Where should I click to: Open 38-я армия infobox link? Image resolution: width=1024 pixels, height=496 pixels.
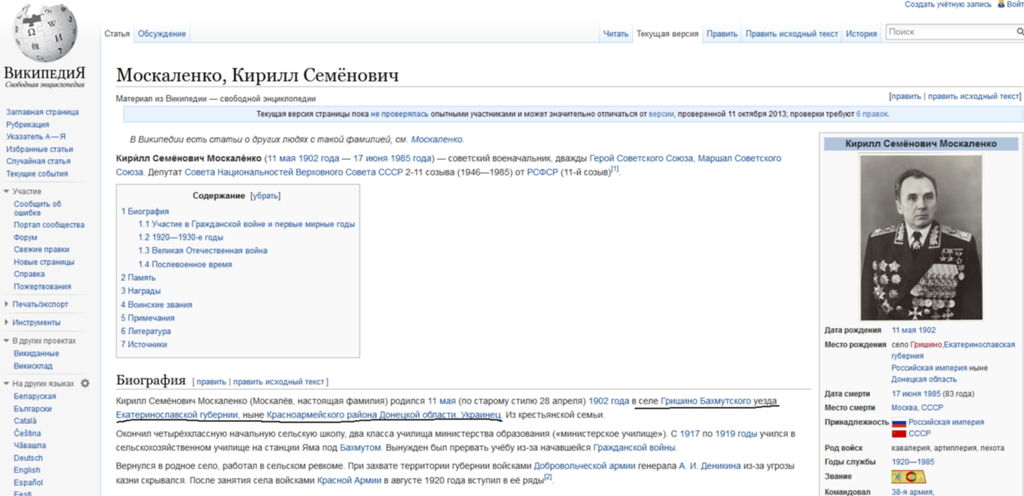(912, 492)
